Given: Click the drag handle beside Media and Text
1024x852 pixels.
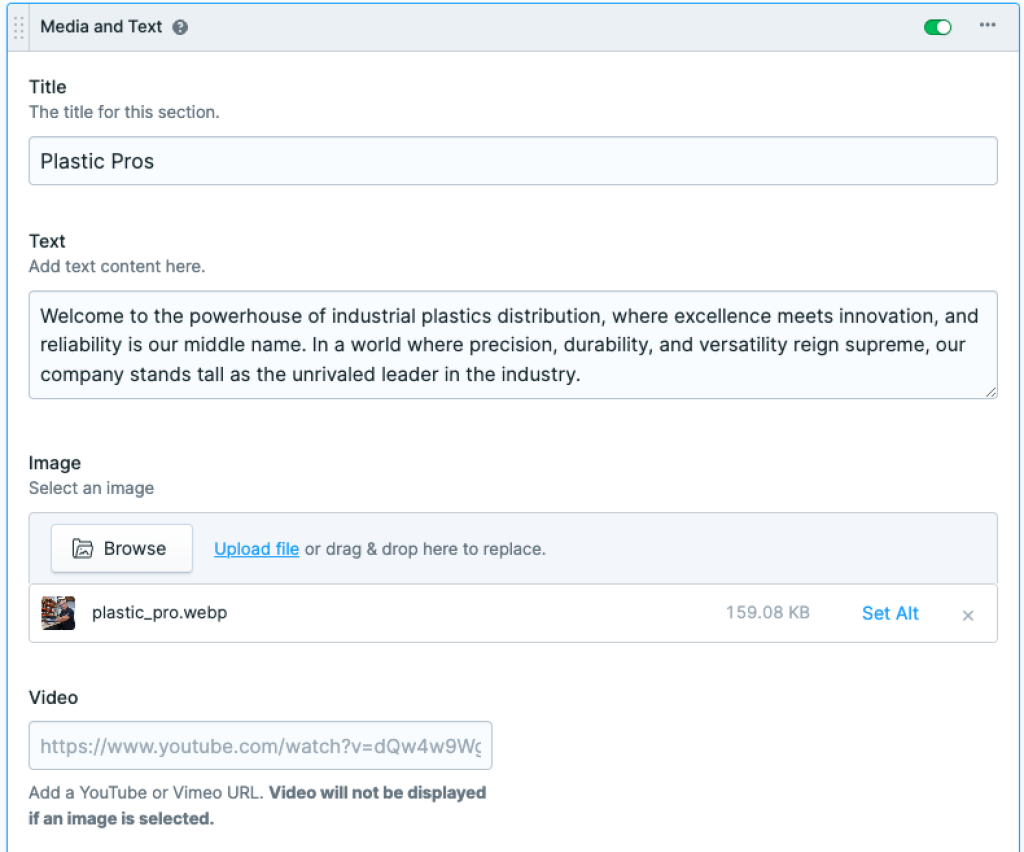Looking at the screenshot, I should pyautogui.click(x=17, y=27).
